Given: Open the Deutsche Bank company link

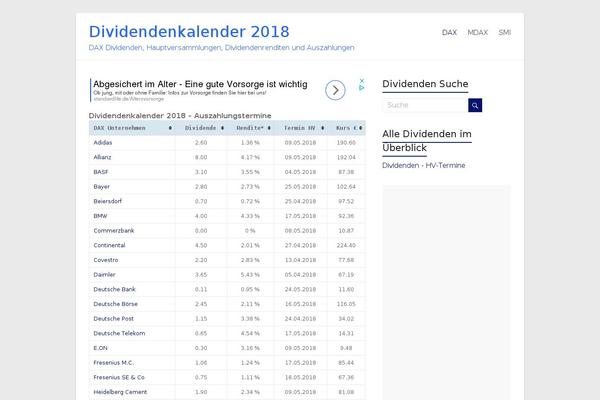Looking at the screenshot, I should click(114, 289).
